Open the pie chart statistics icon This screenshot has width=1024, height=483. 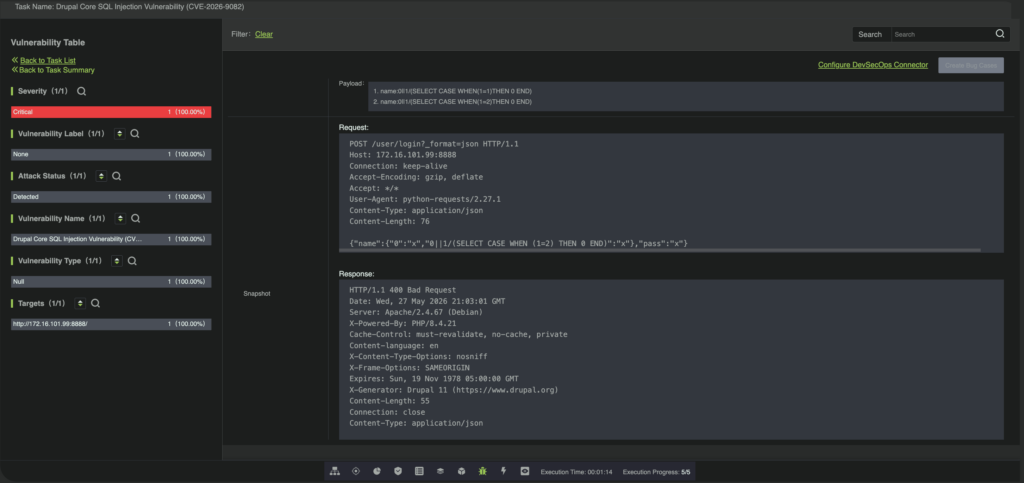(377, 471)
